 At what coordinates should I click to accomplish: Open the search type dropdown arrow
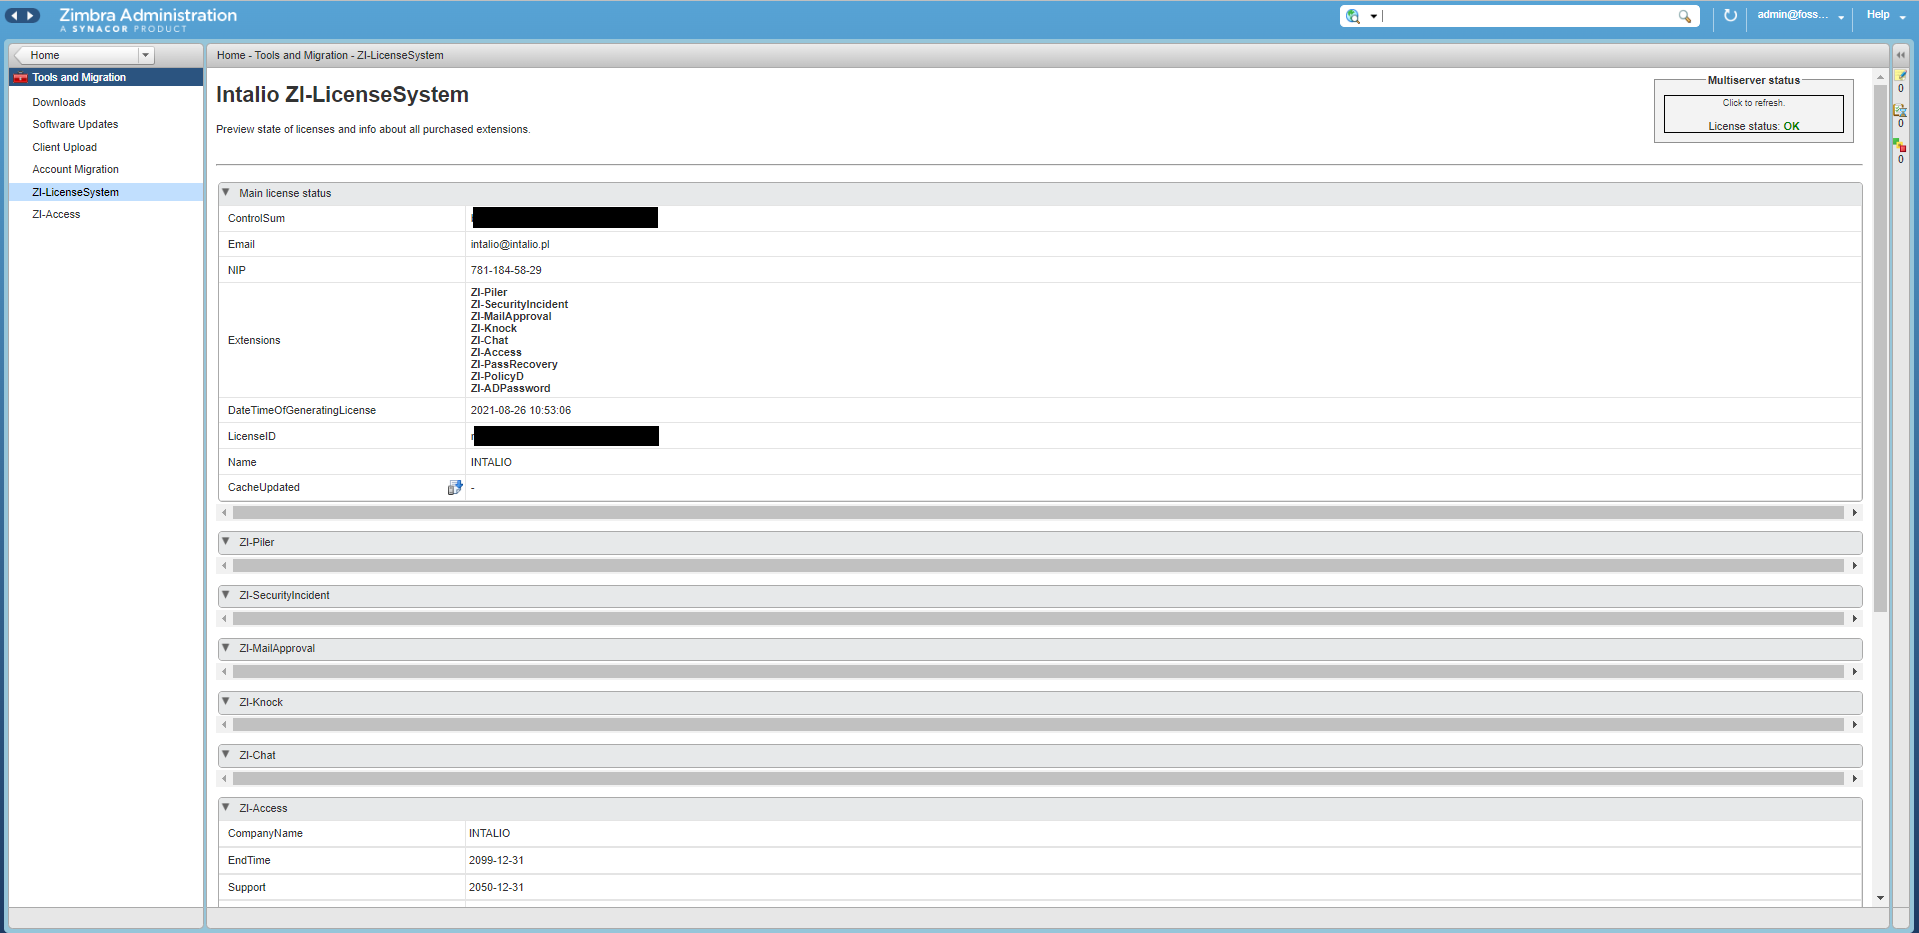[x=1373, y=16]
